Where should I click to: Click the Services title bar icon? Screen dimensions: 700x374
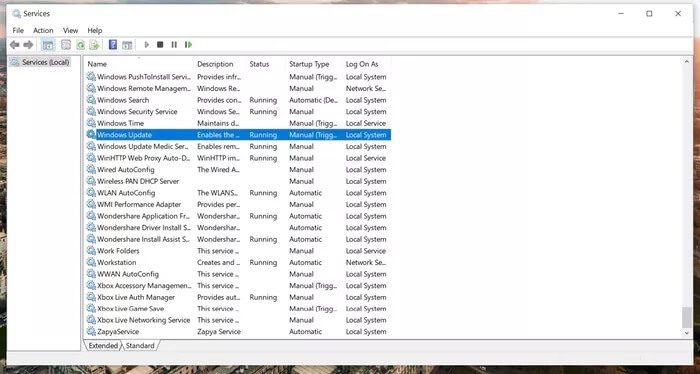(x=17, y=13)
